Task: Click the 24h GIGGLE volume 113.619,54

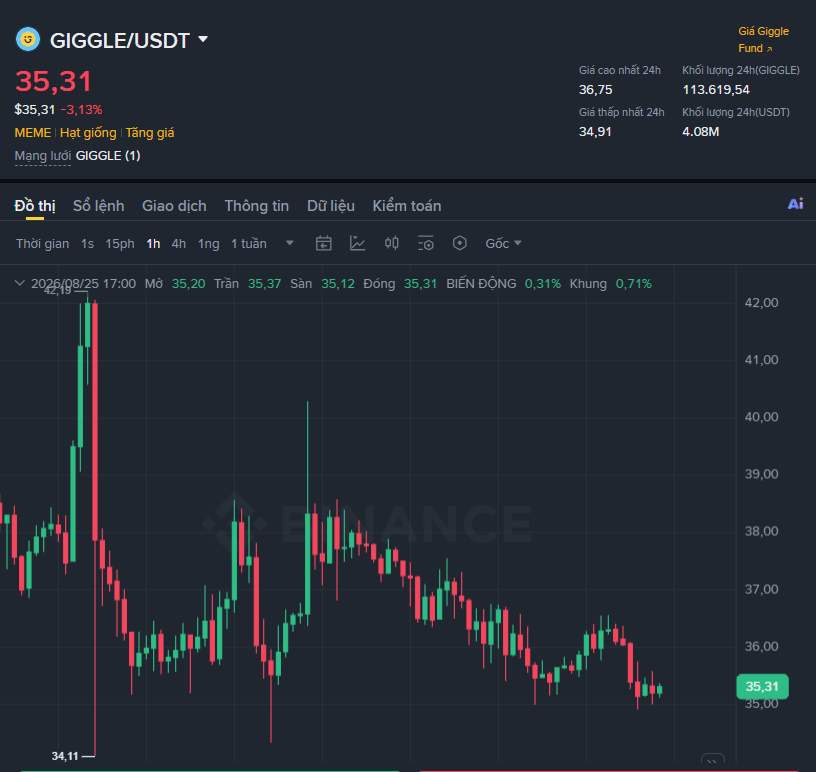Action: coord(716,90)
